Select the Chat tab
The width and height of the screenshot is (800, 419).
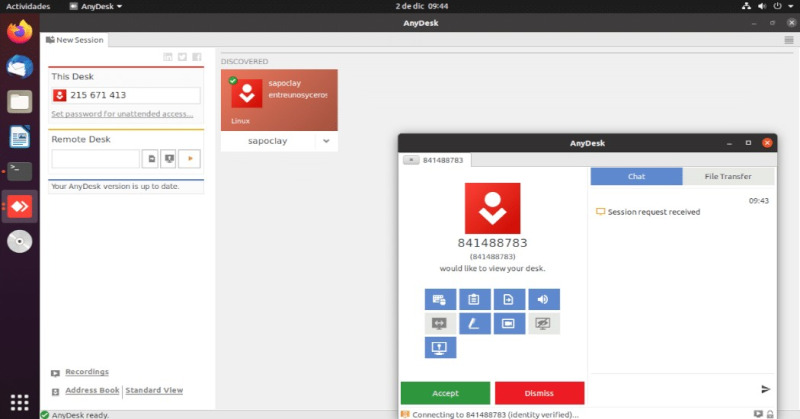[636, 177]
